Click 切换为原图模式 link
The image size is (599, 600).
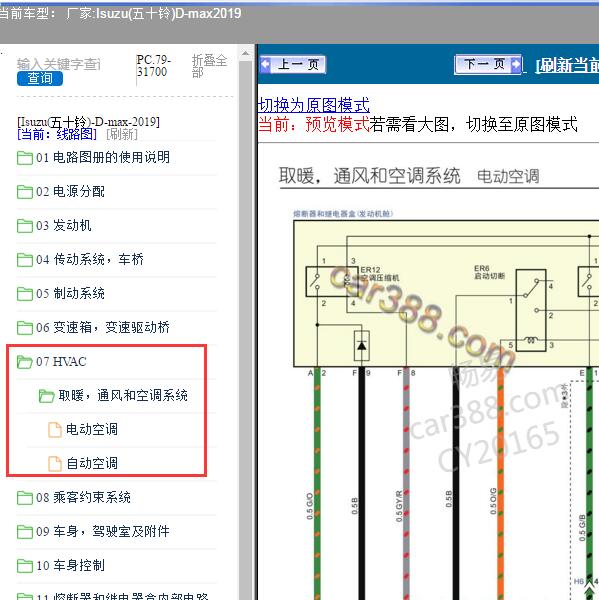point(314,105)
